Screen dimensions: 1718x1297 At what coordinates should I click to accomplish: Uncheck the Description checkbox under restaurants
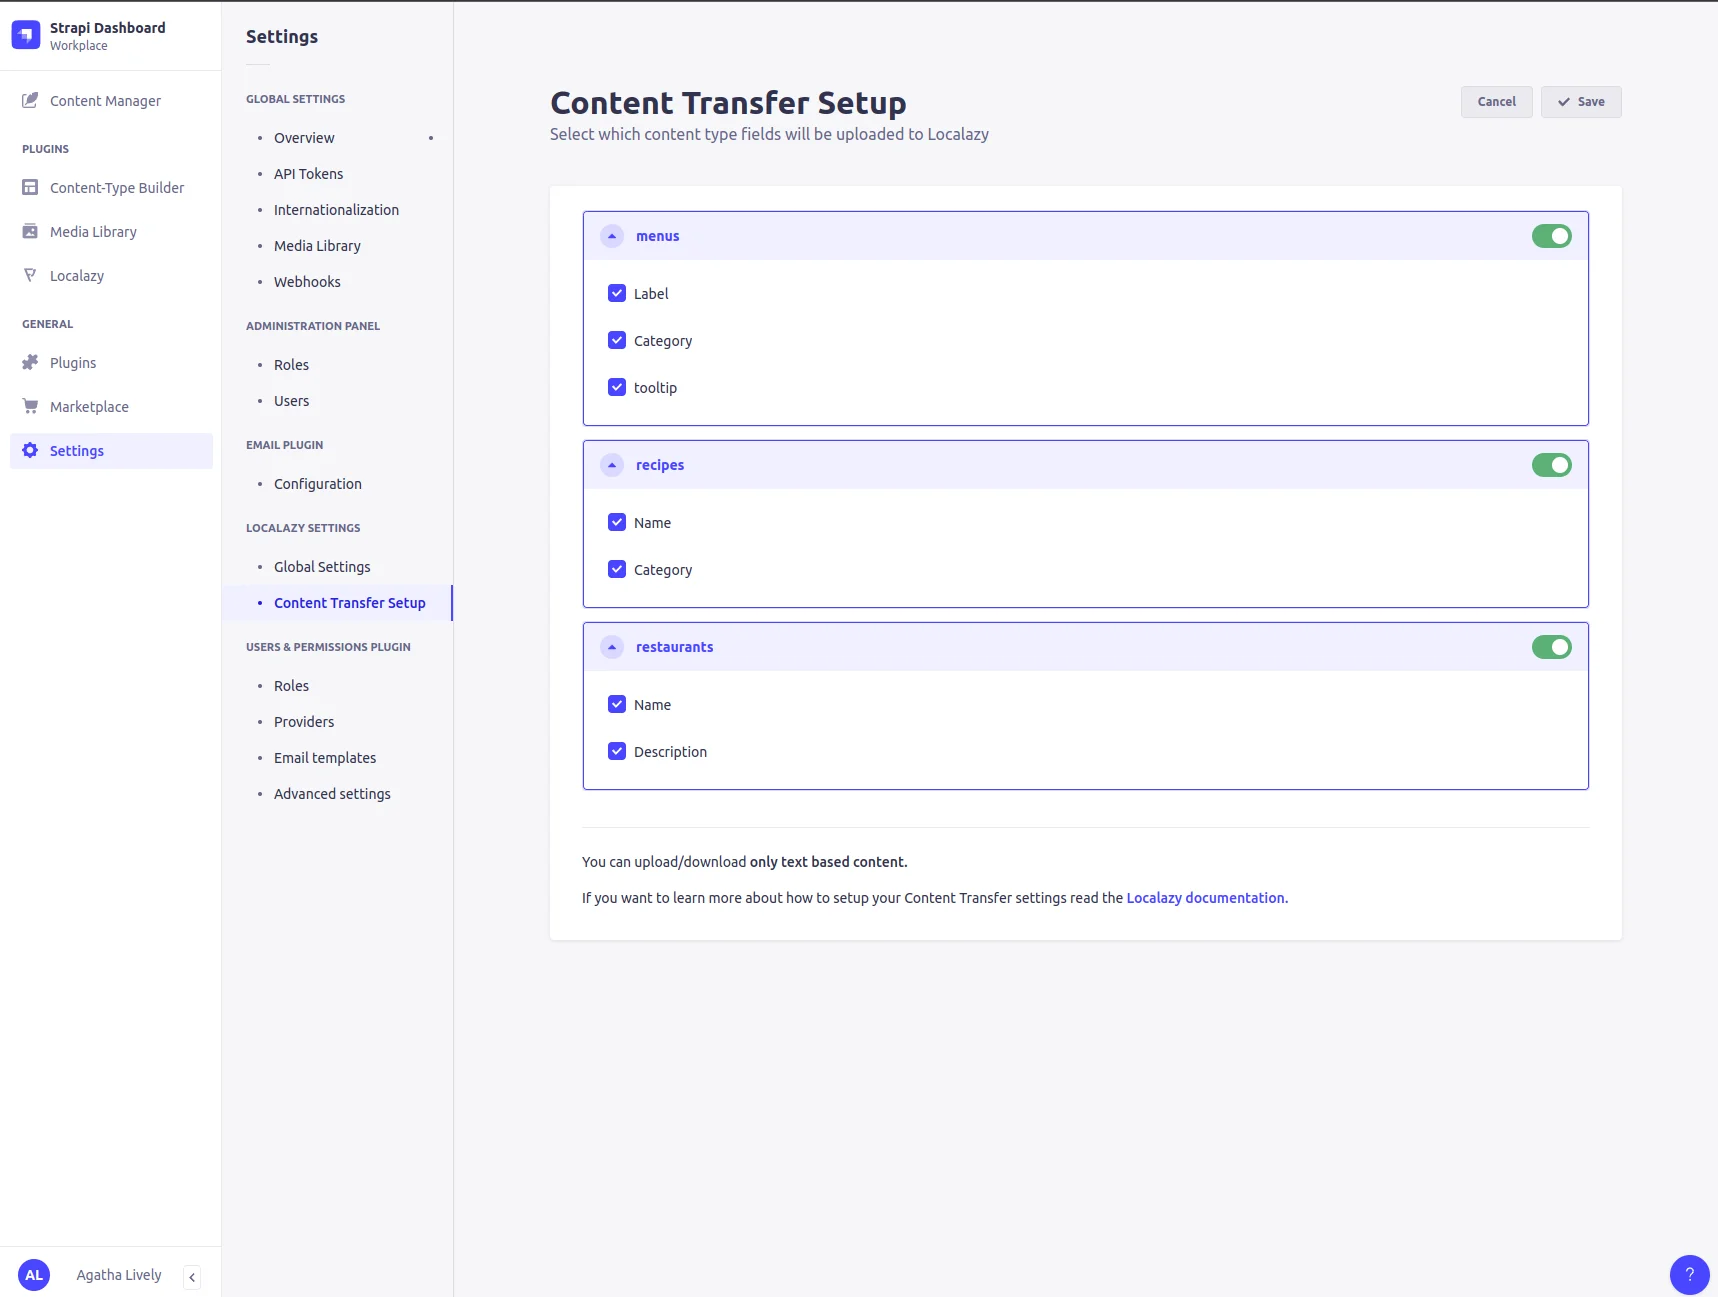(x=617, y=752)
